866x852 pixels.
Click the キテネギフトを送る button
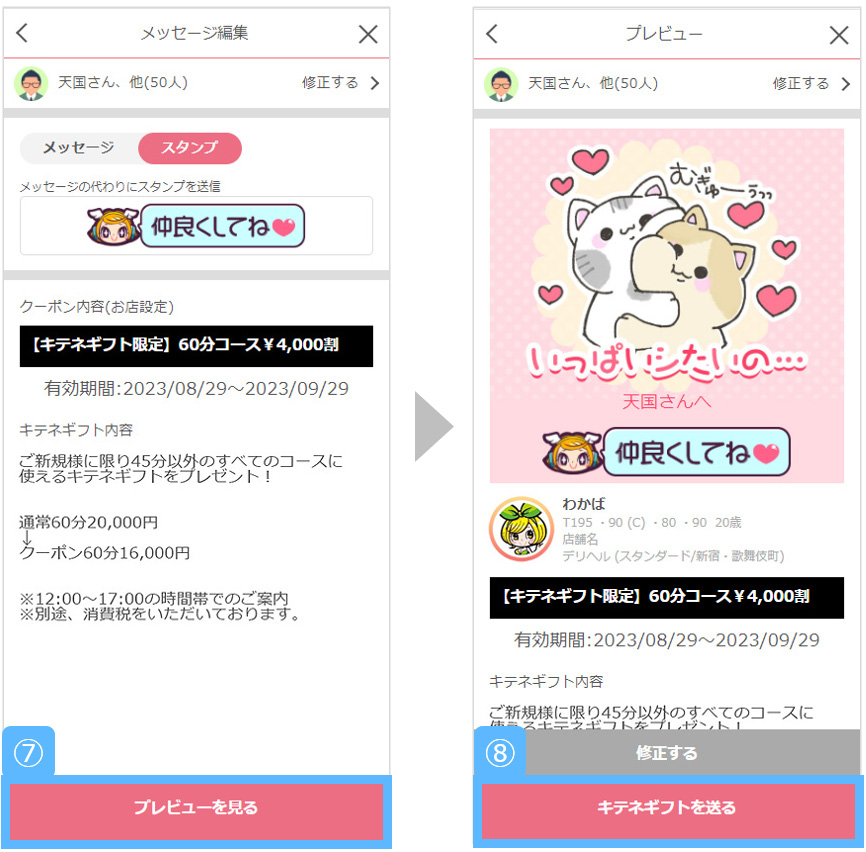point(667,807)
